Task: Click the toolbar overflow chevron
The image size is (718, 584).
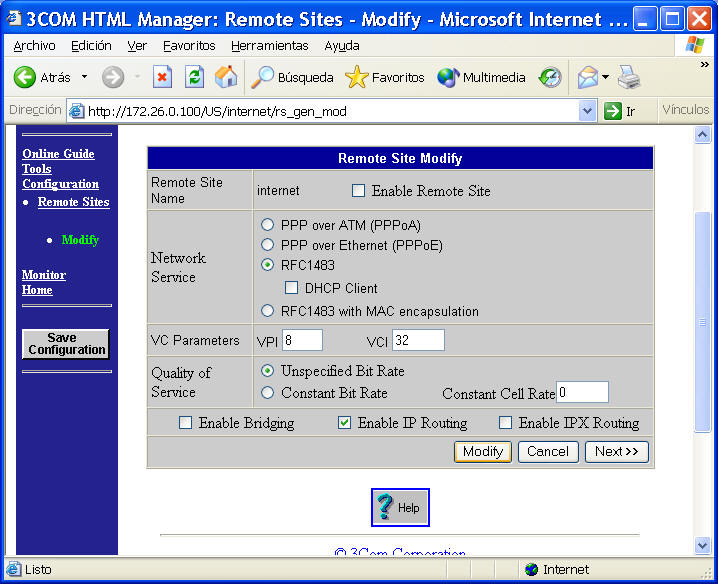Action: tap(705, 65)
